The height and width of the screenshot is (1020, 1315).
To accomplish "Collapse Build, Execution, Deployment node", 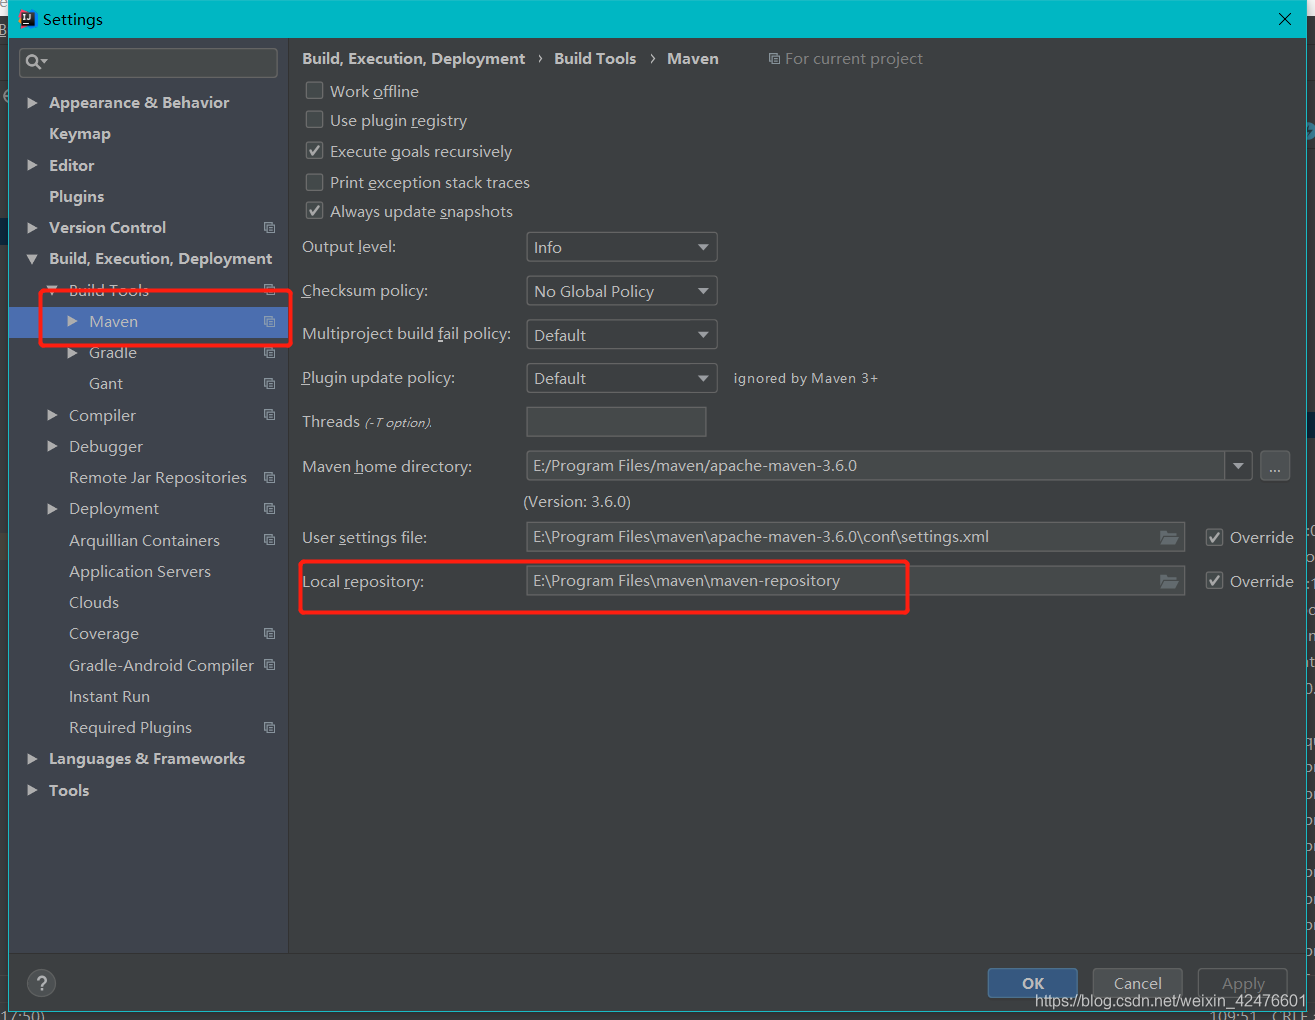I will tap(32, 259).
